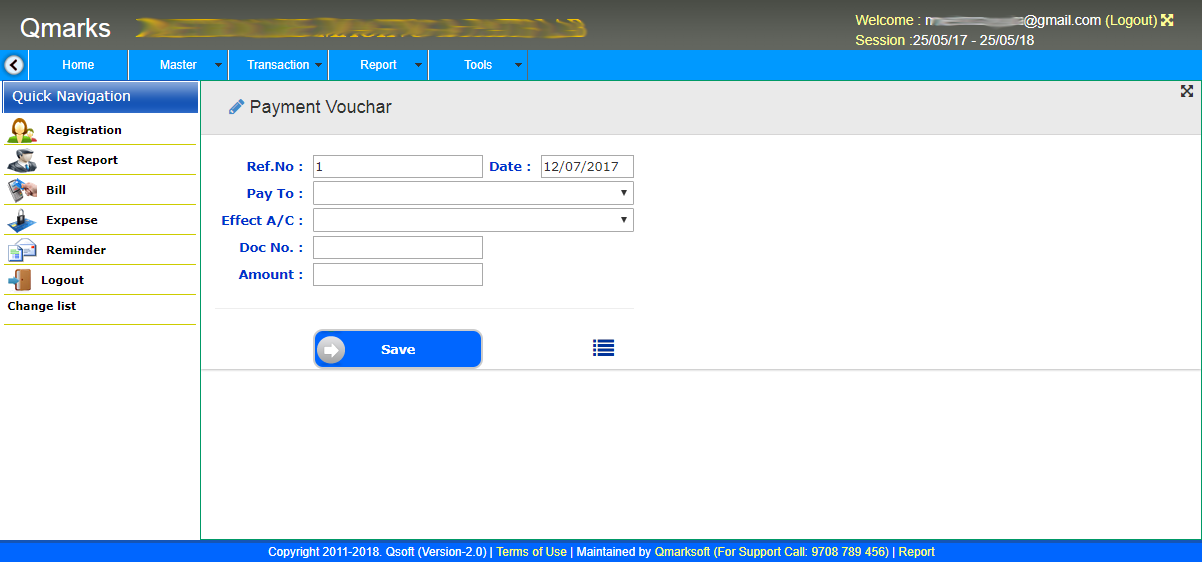
Task: Toggle fullscreen using panel expand icon
Action: pos(1187,91)
